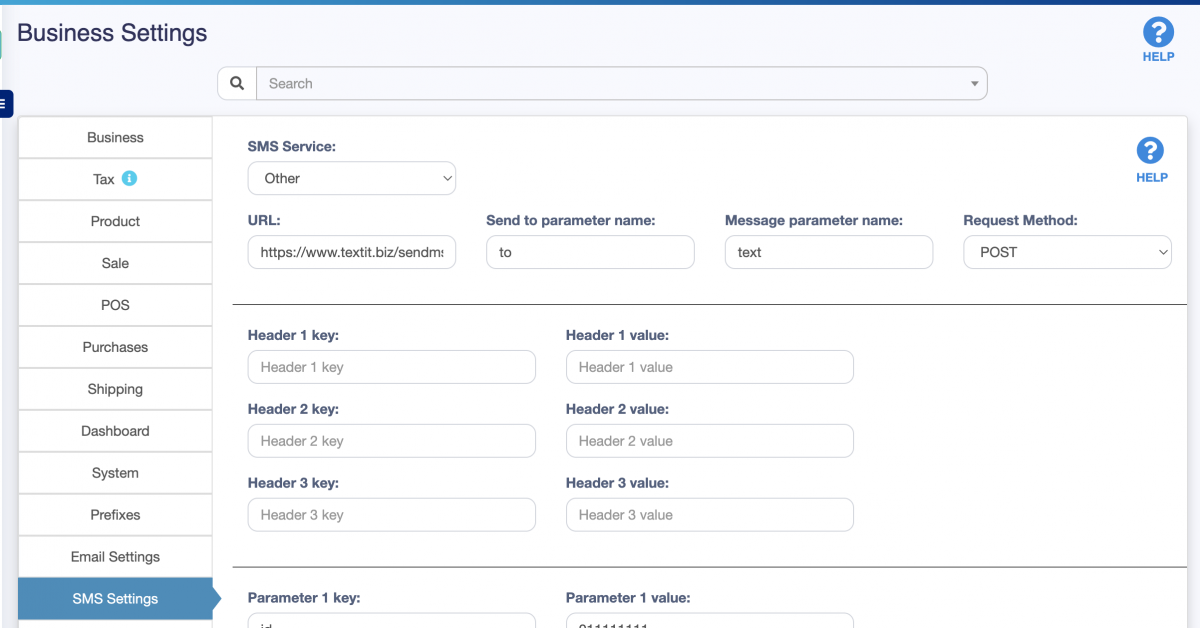Click the Parameter 1 key label
This screenshot has height=628, width=1200.
click(x=304, y=598)
